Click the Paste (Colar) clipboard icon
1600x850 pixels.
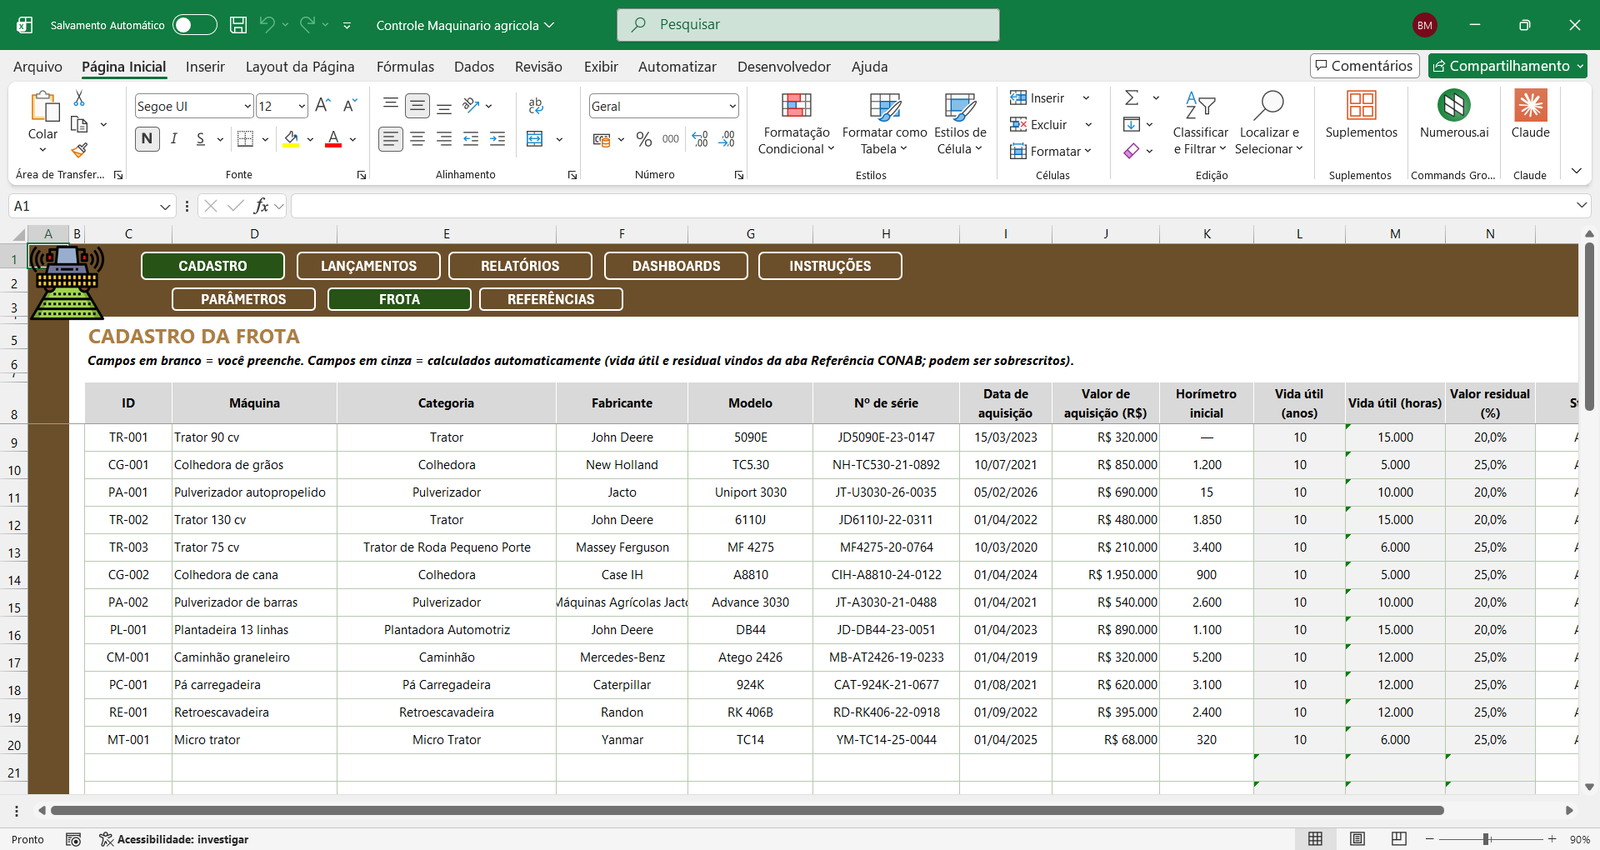[x=43, y=106]
